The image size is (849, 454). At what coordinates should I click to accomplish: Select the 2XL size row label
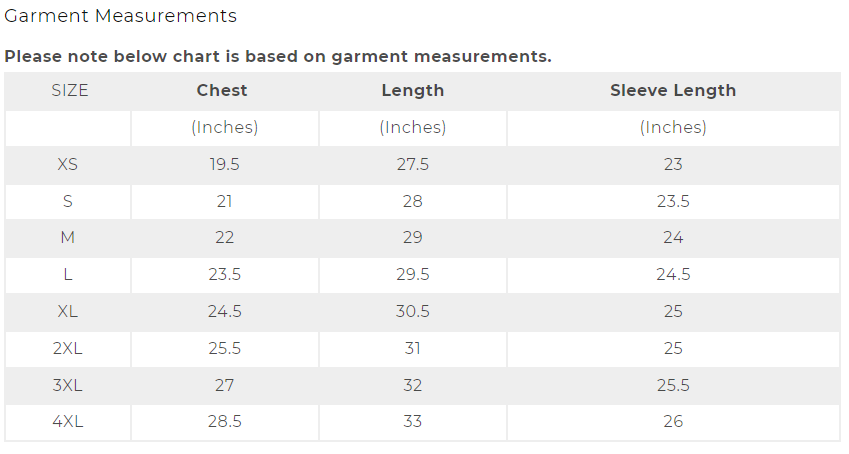point(68,348)
